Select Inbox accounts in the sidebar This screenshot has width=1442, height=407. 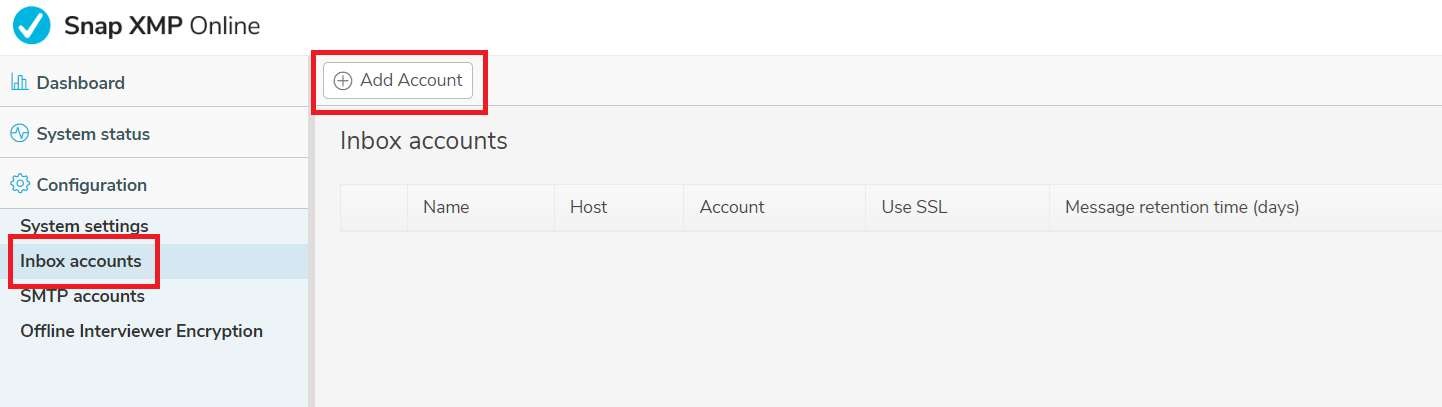click(81, 261)
